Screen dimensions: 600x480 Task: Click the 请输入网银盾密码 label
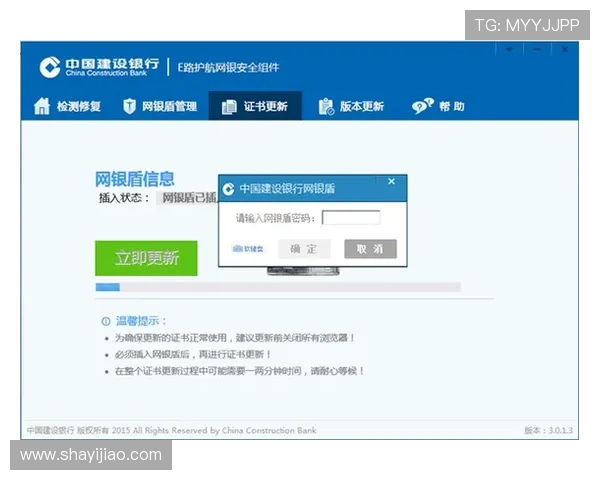(276, 218)
